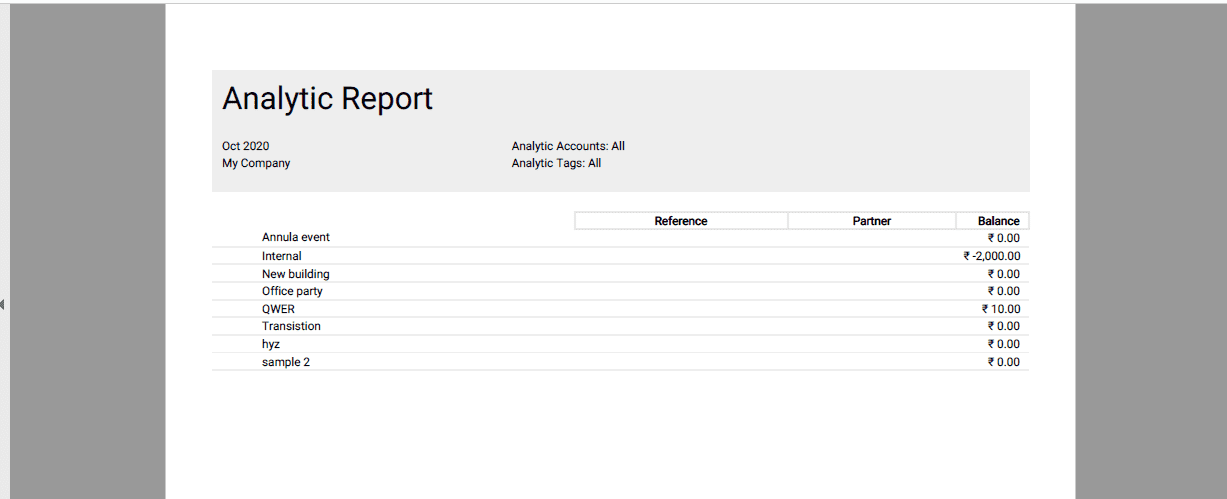Image resolution: width=1227 pixels, height=499 pixels.
Task: Click the ₹ -2,000.00 balance value
Action: 991,256
